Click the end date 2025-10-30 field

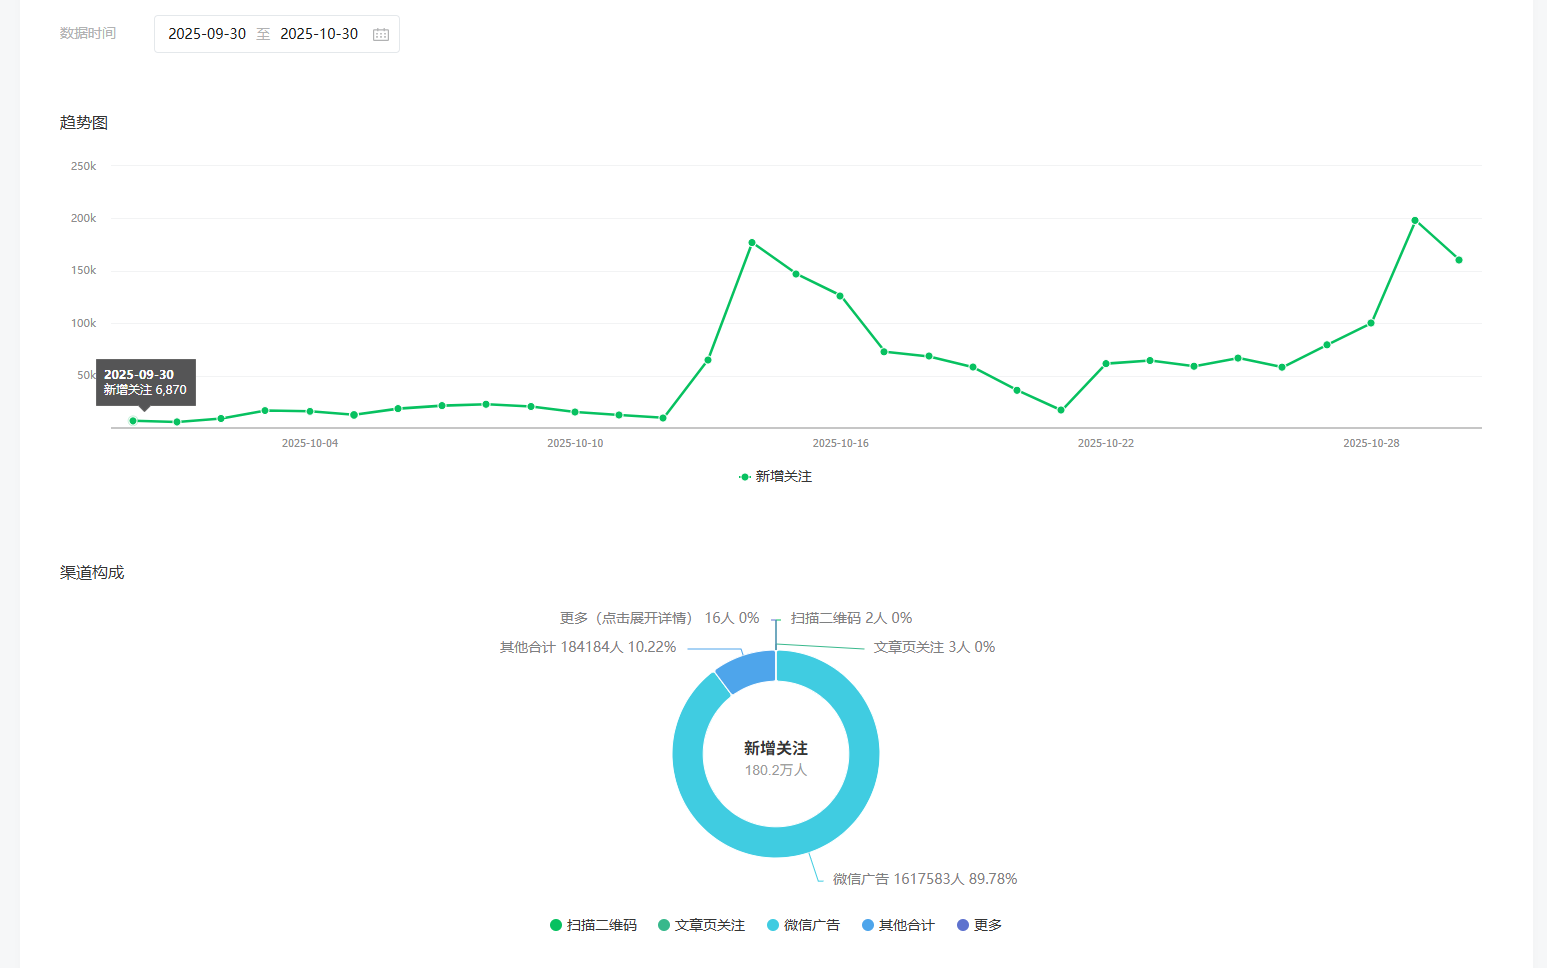319,34
